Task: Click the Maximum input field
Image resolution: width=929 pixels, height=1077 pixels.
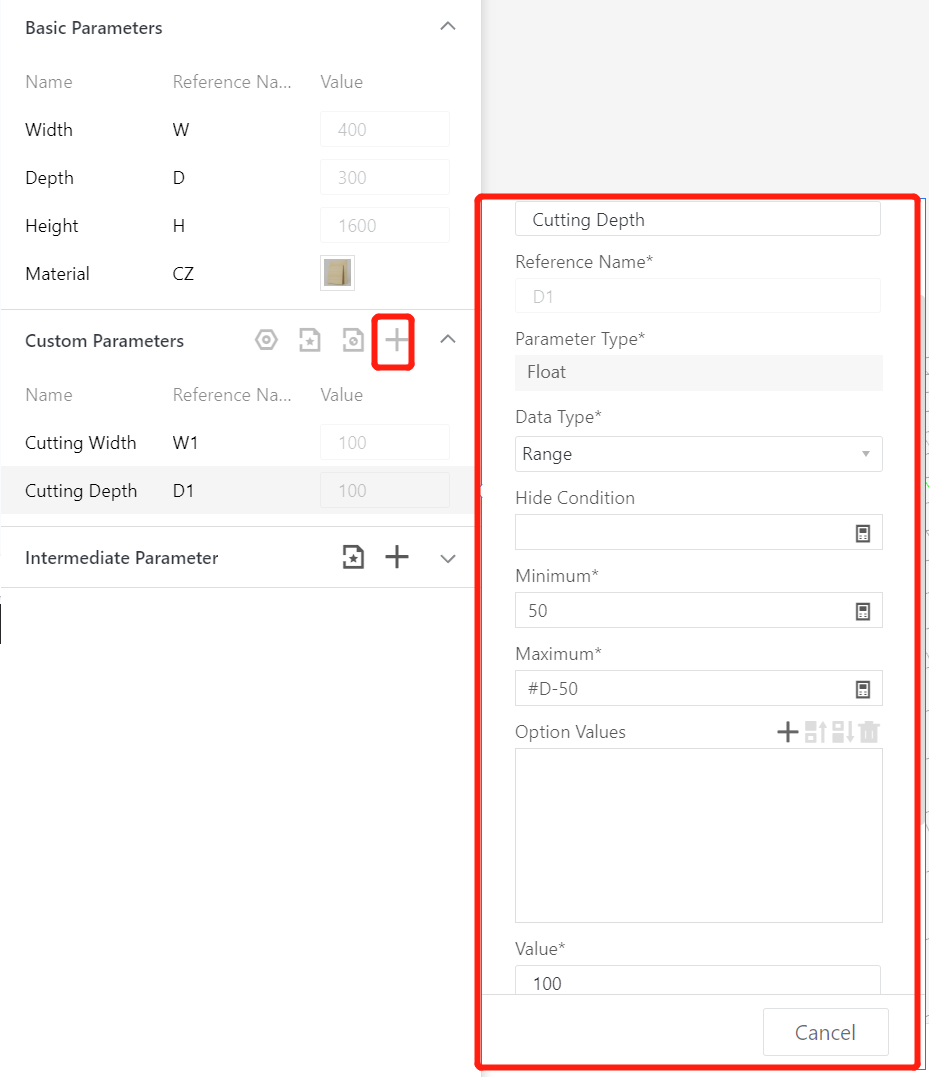Action: (680, 689)
